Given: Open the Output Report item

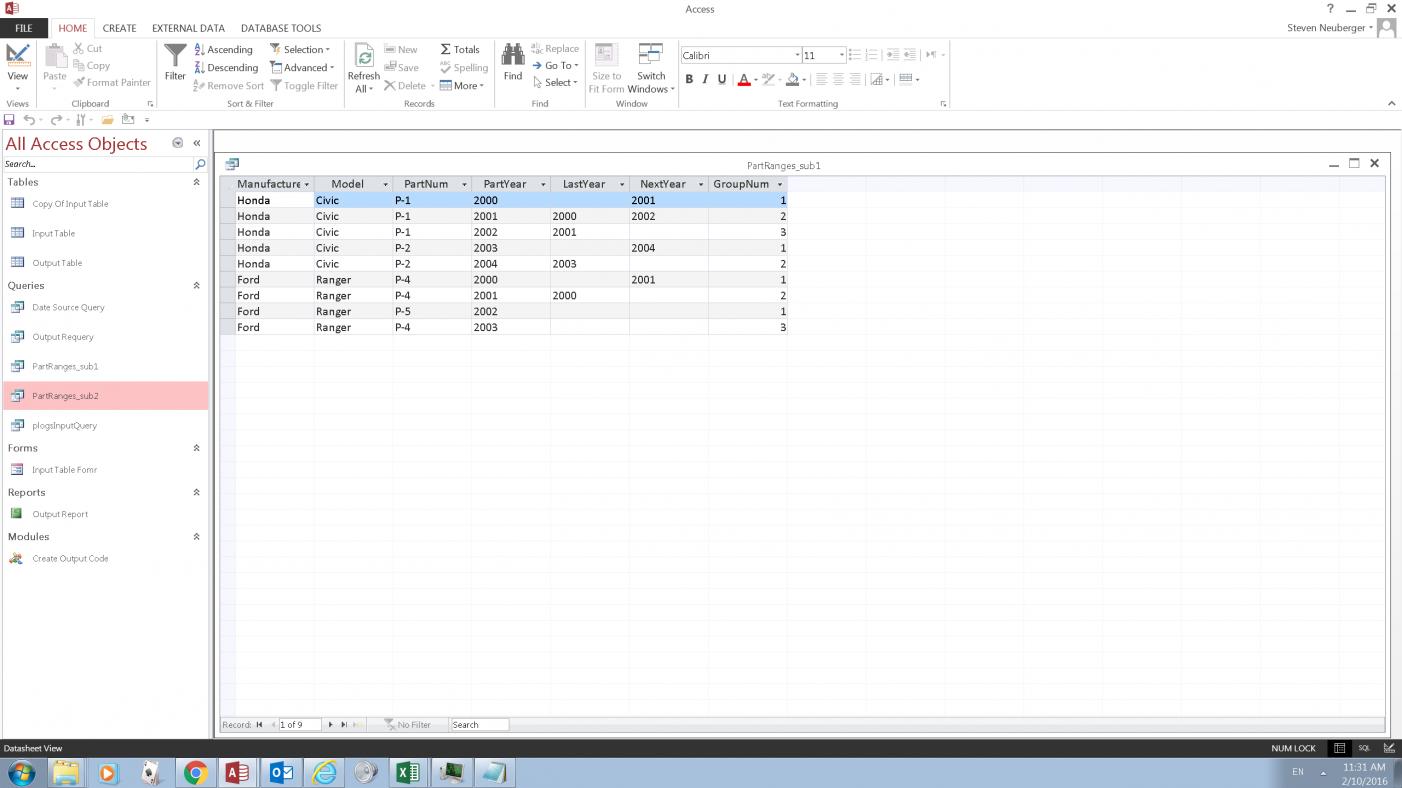Looking at the screenshot, I should point(60,514).
